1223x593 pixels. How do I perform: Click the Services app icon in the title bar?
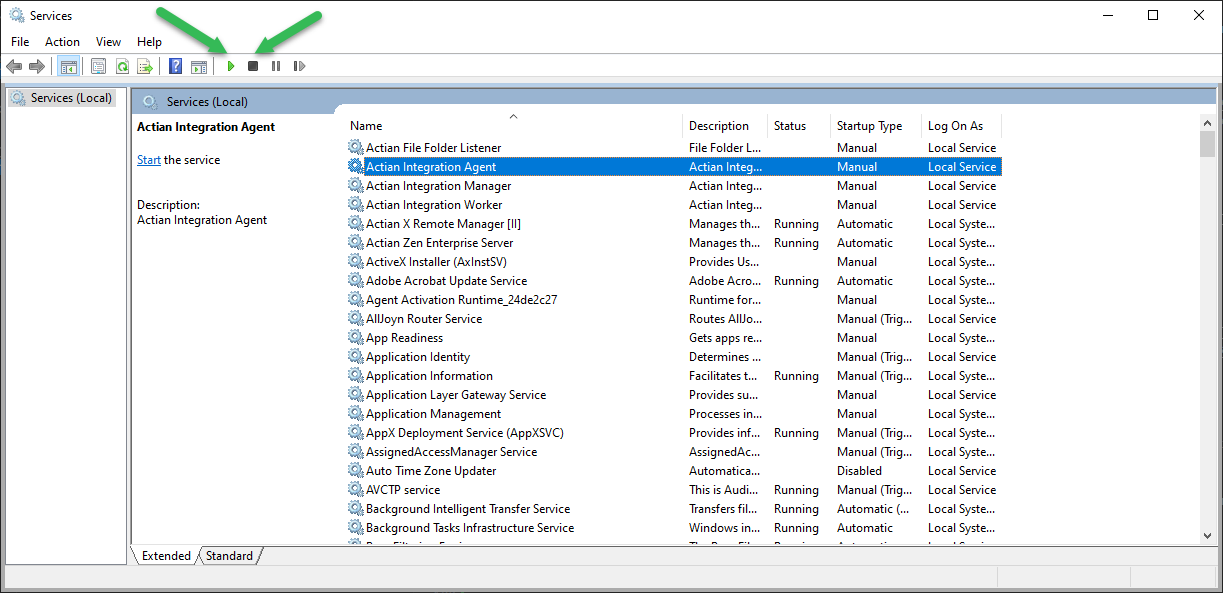(17, 15)
